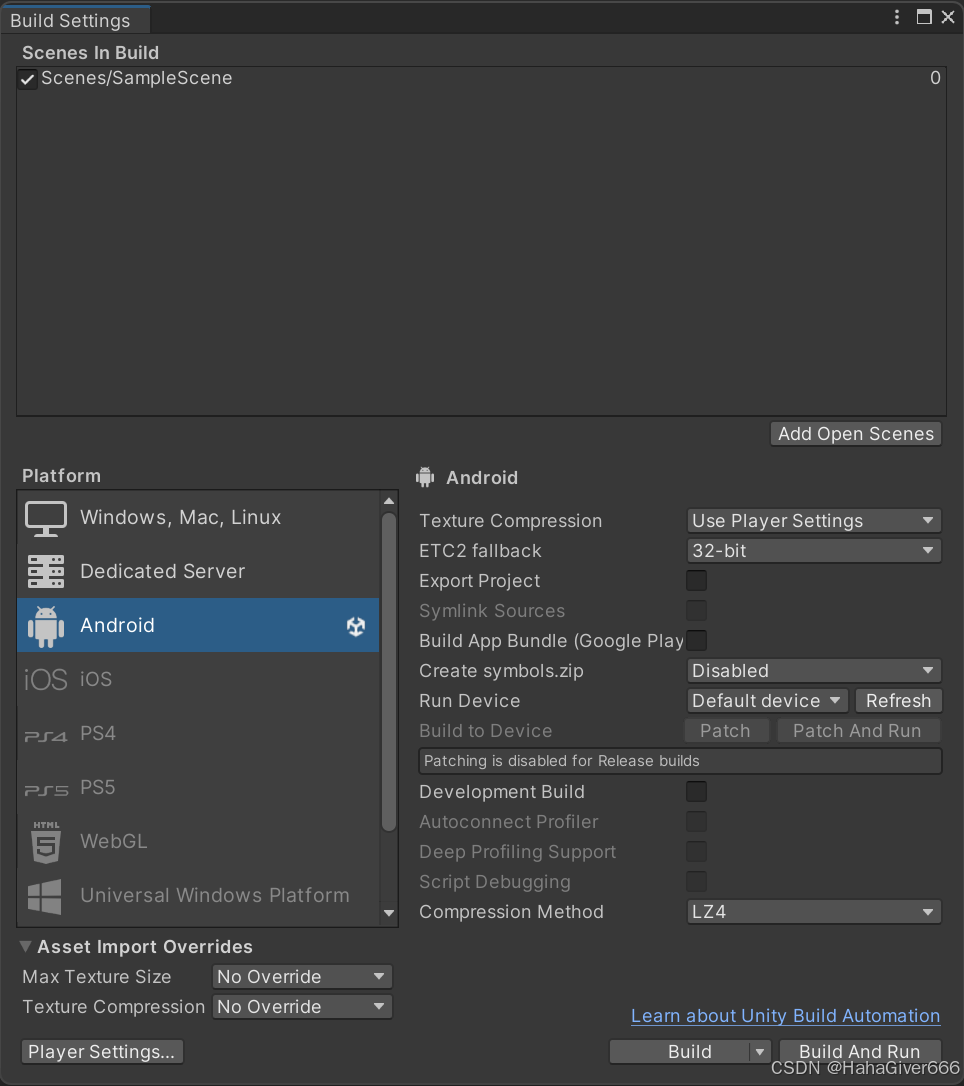The image size is (964, 1086).
Task: Select the PS5 platform entry
Action: click(x=198, y=787)
